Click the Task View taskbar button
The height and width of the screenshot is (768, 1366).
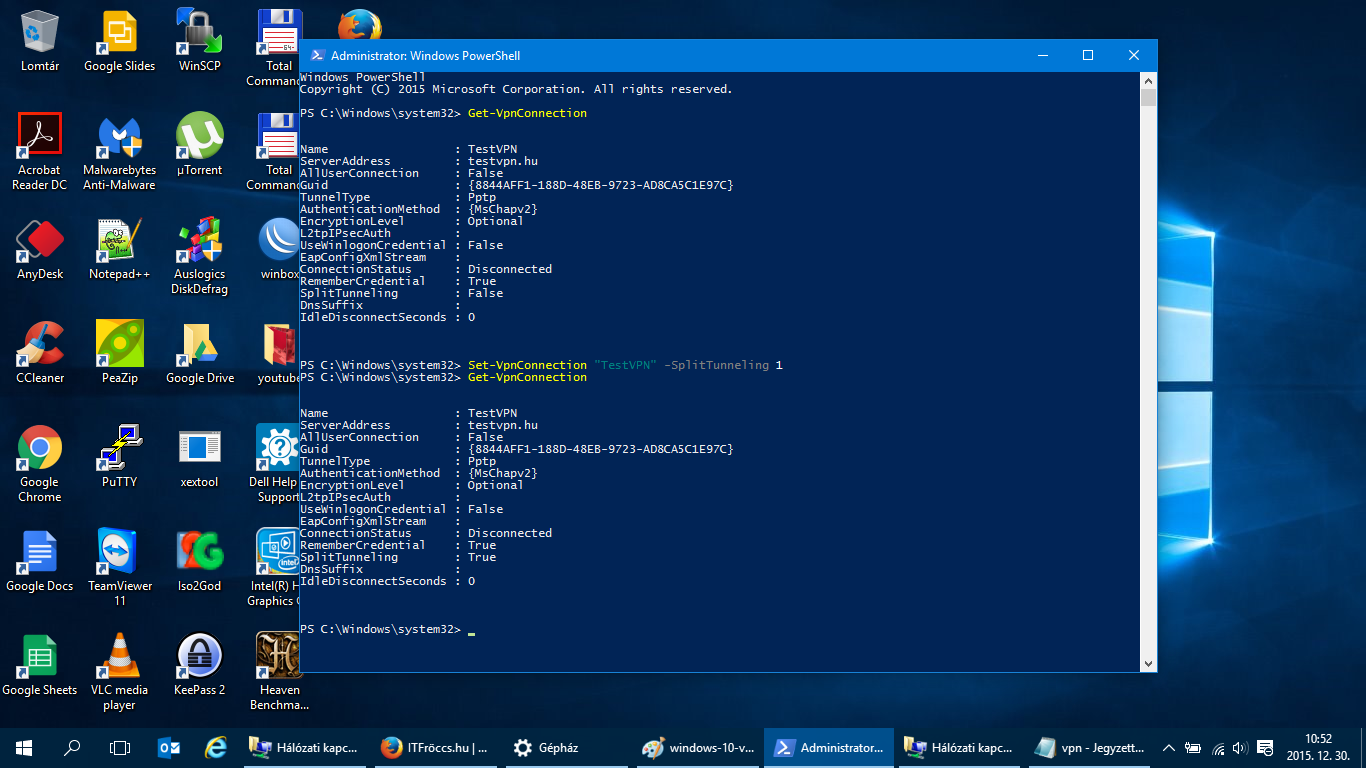(120, 747)
